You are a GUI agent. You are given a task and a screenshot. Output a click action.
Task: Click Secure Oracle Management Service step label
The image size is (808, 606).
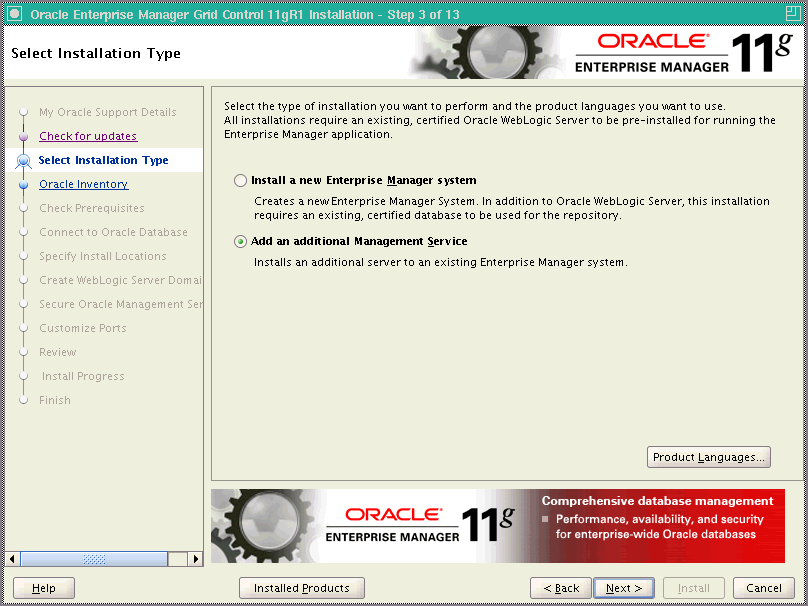click(x=121, y=304)
